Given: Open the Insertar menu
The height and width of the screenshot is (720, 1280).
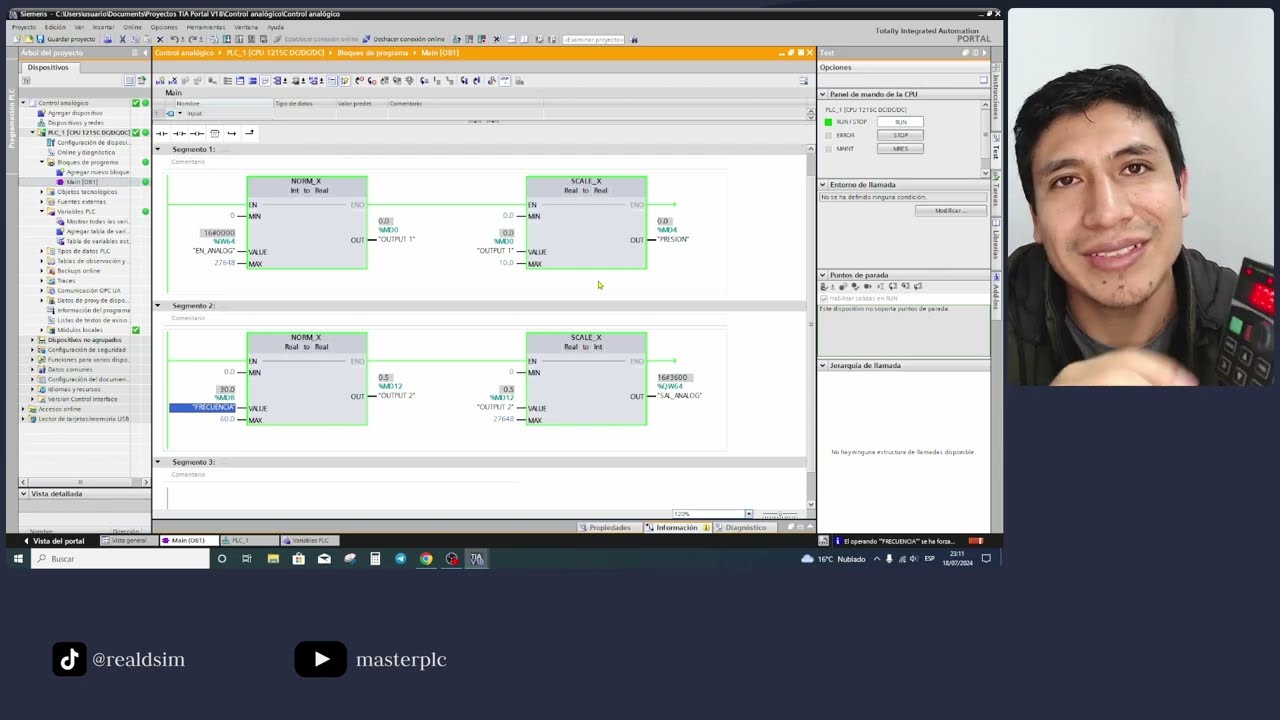Looking at the screenshot, I should (104, 27).
